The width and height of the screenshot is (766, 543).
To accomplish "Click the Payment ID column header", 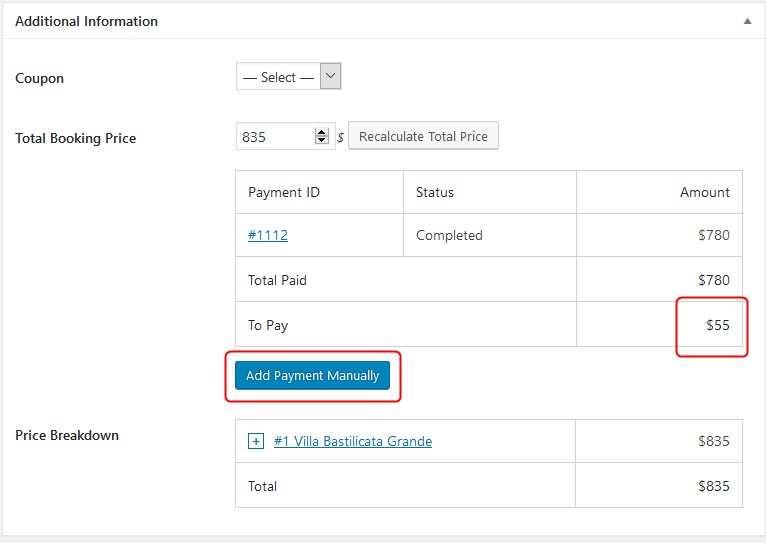I will (283, 192).
